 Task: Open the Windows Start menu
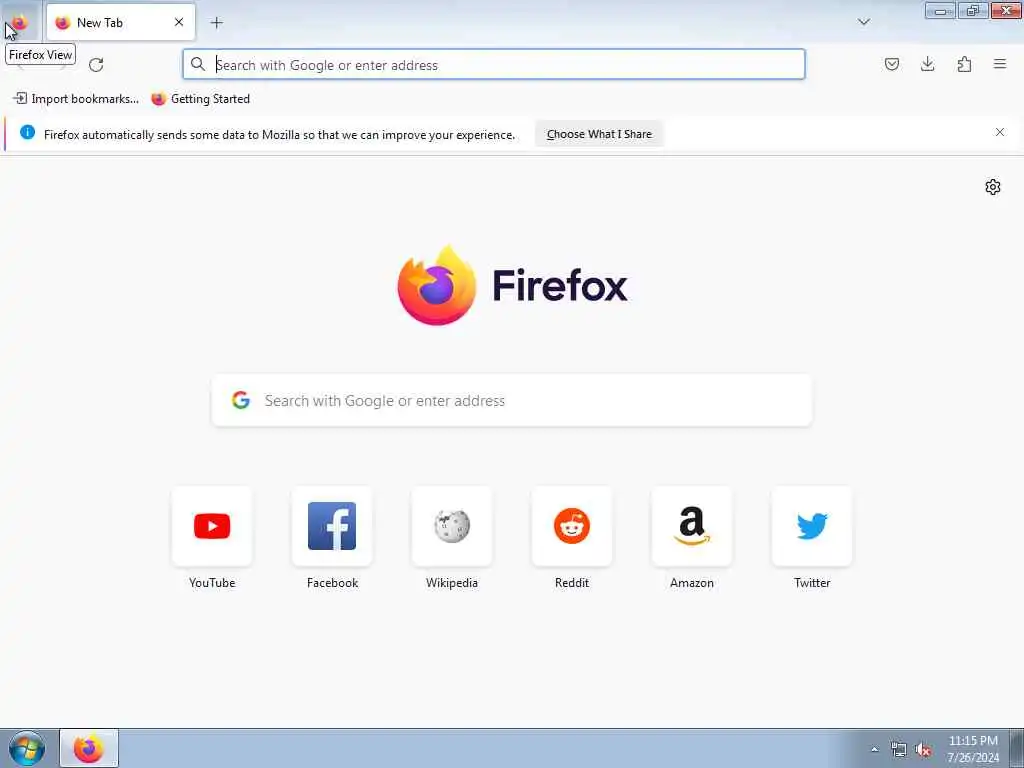(27, 748)
